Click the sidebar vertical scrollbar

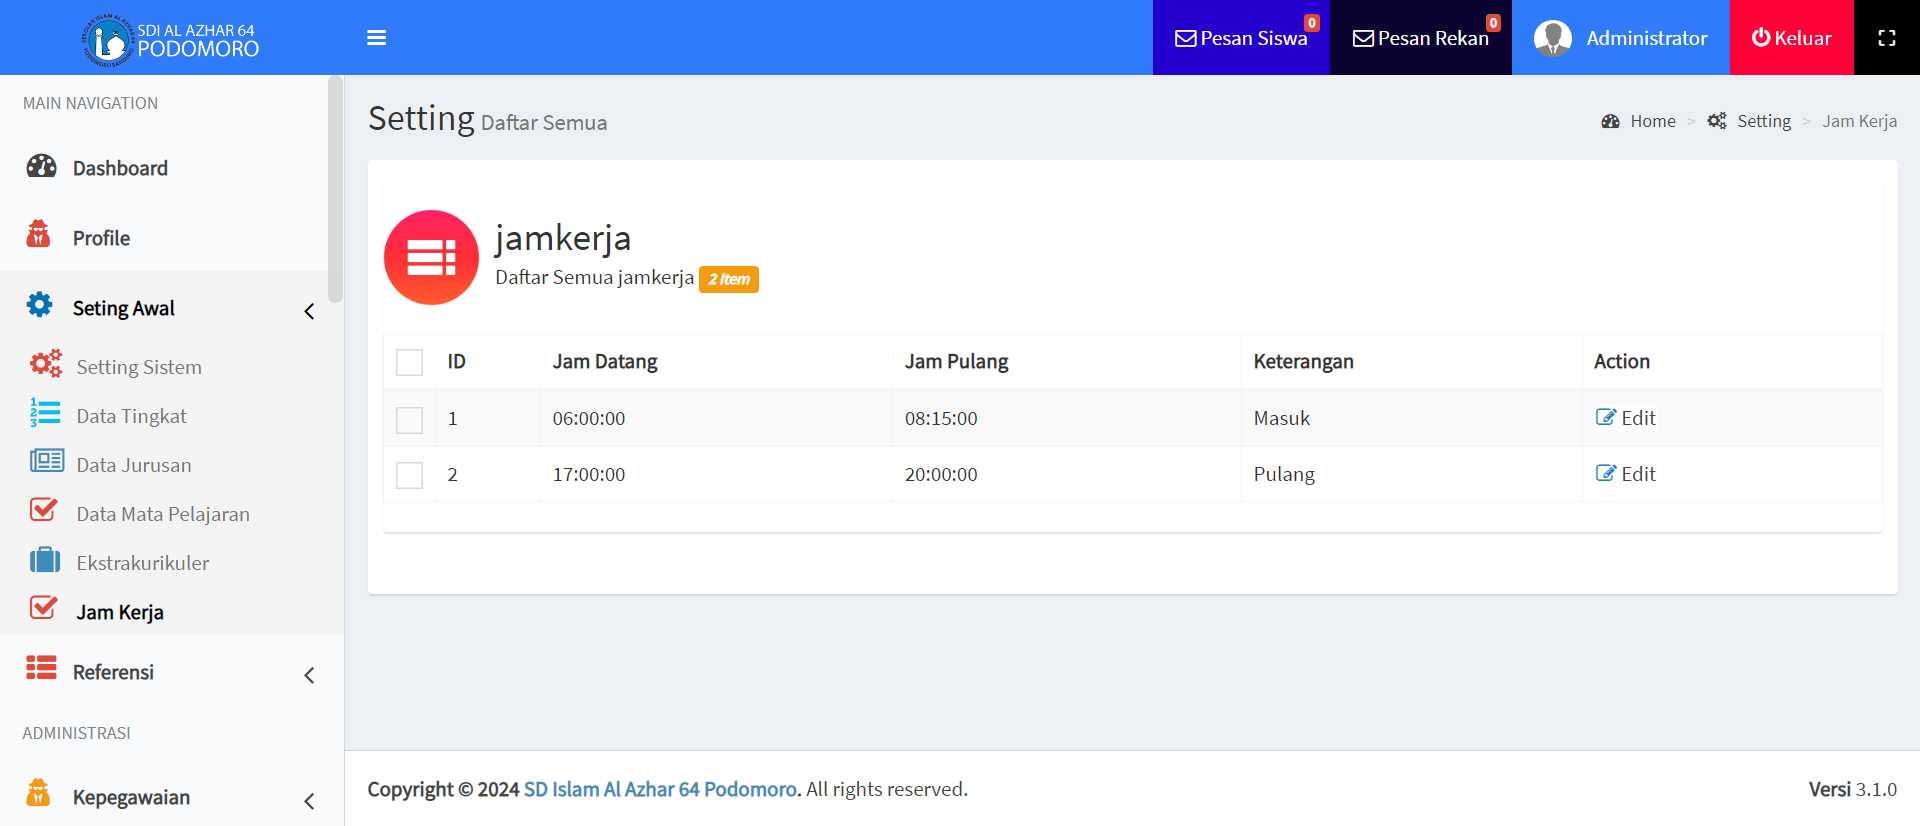coord(335,190)
